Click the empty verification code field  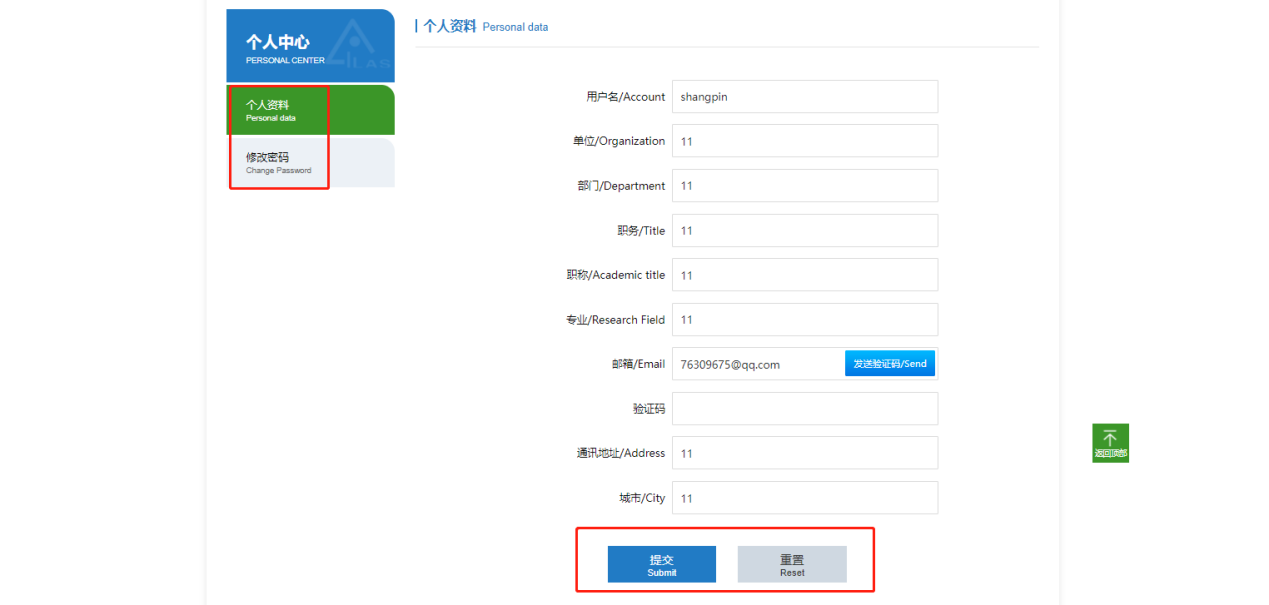click(x=804, y=409)
